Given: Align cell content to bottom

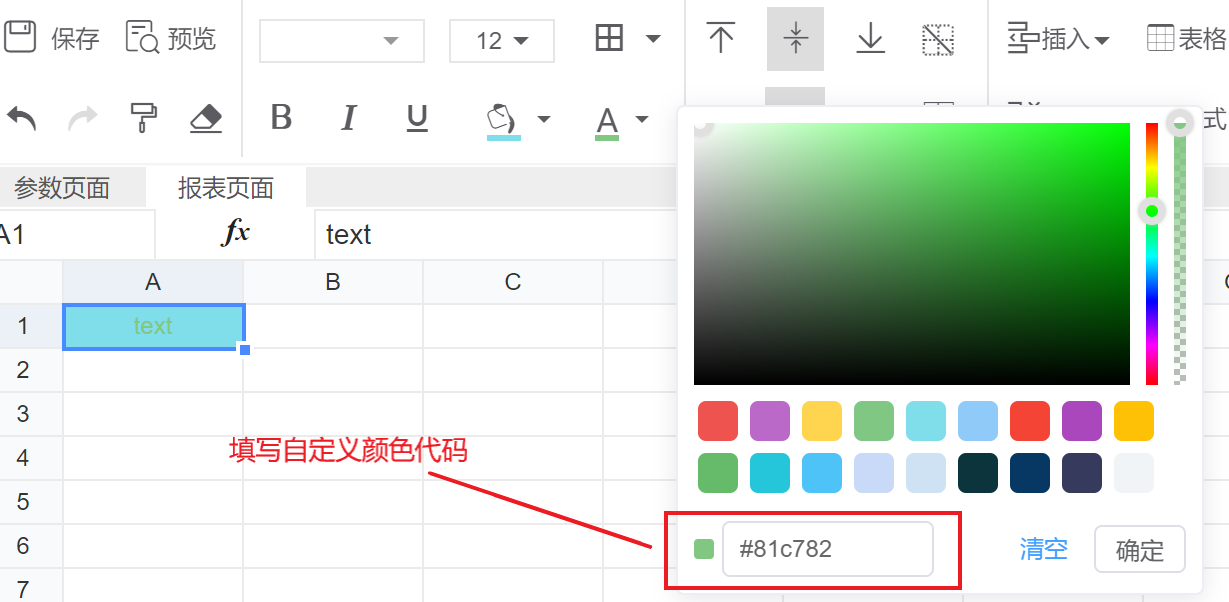Looking at the screenshot, I should point(871,38).
